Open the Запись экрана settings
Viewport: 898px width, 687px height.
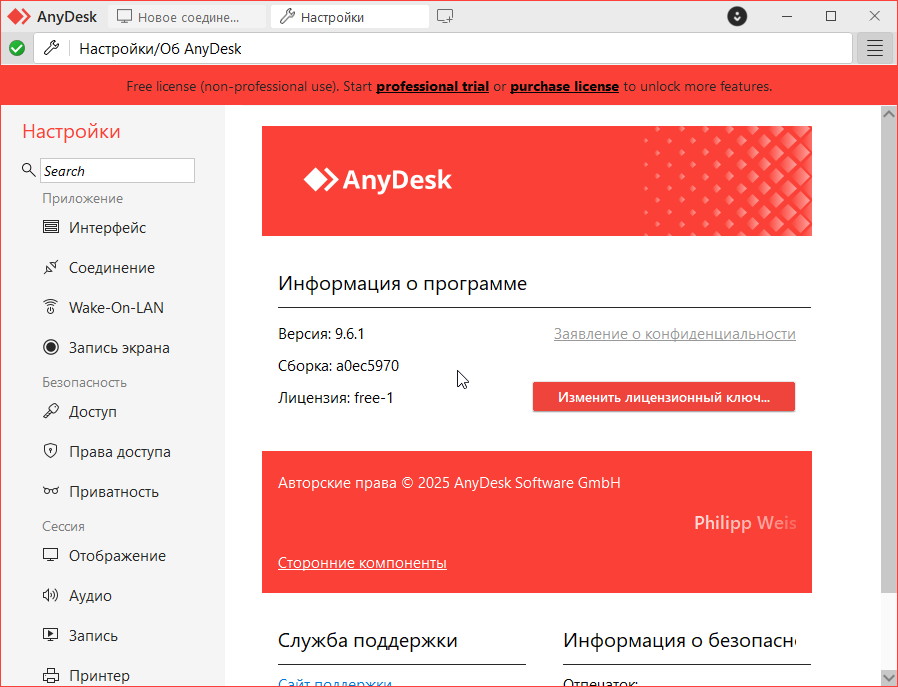[118, 348]
